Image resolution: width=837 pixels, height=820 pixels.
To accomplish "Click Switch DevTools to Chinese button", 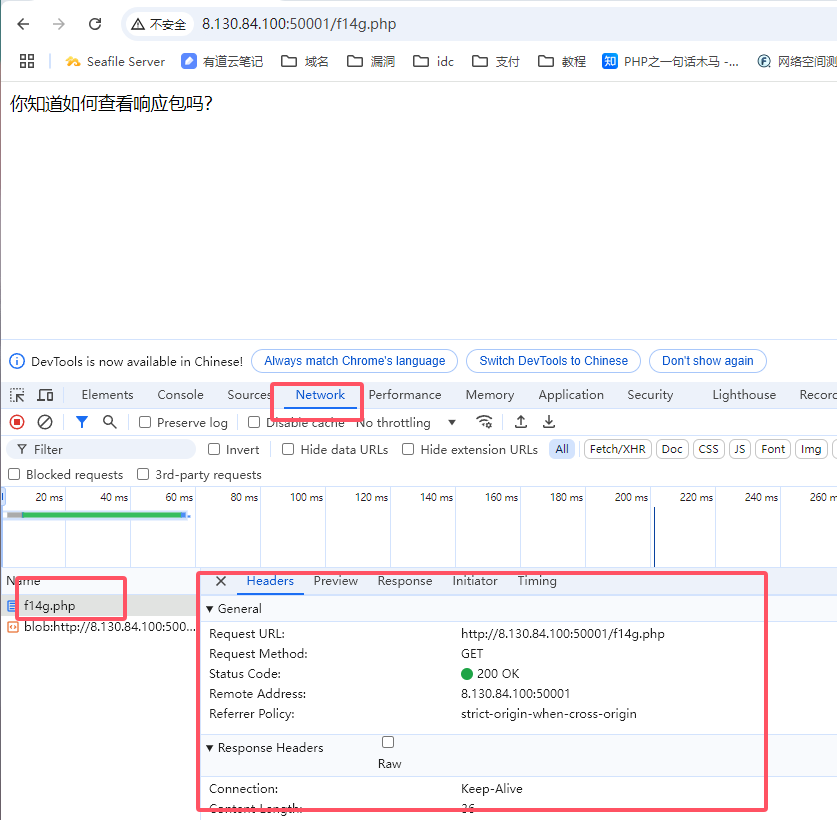I will pyautogui.click(x=553, y=361).
